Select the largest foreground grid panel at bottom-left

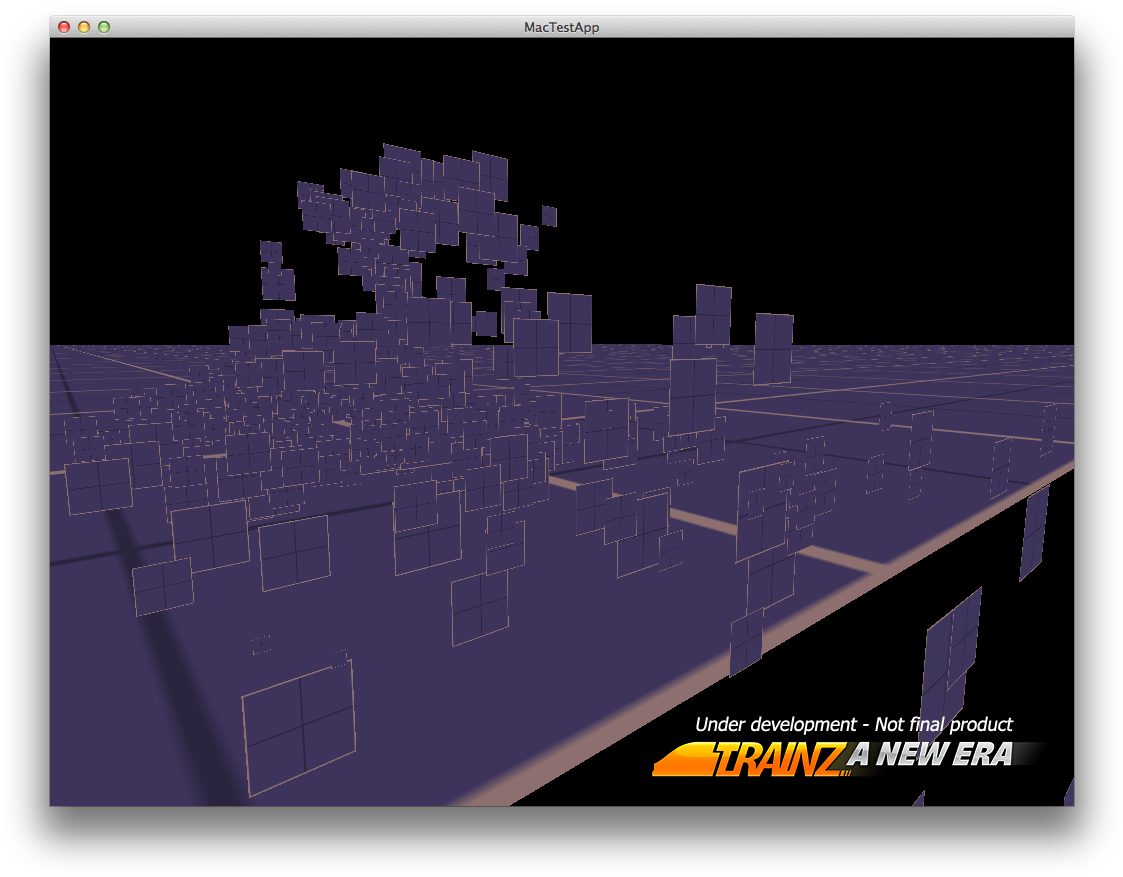pos(299,726)
